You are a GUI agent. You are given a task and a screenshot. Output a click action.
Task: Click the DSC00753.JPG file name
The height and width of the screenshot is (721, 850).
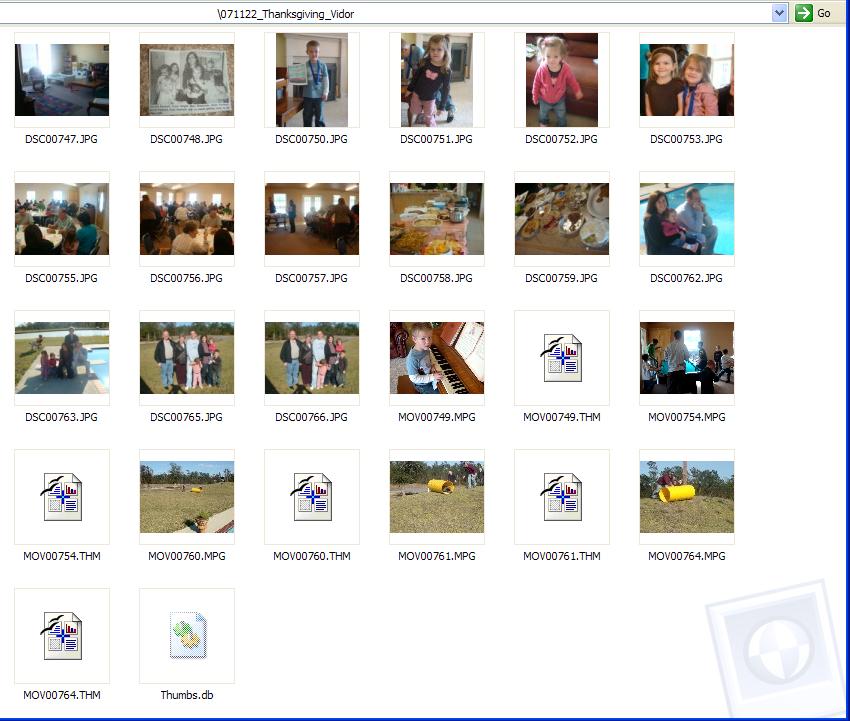click(x=686, y=139)
